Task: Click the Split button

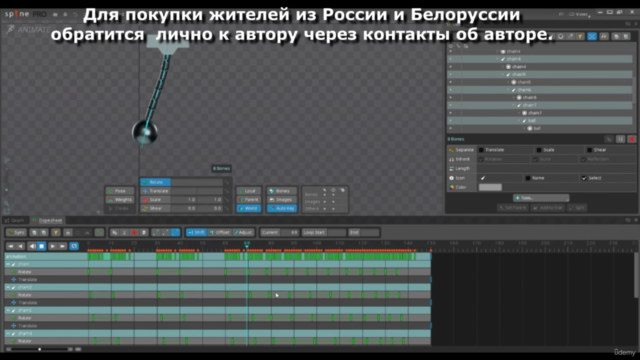Action: [x=577, y=208]
